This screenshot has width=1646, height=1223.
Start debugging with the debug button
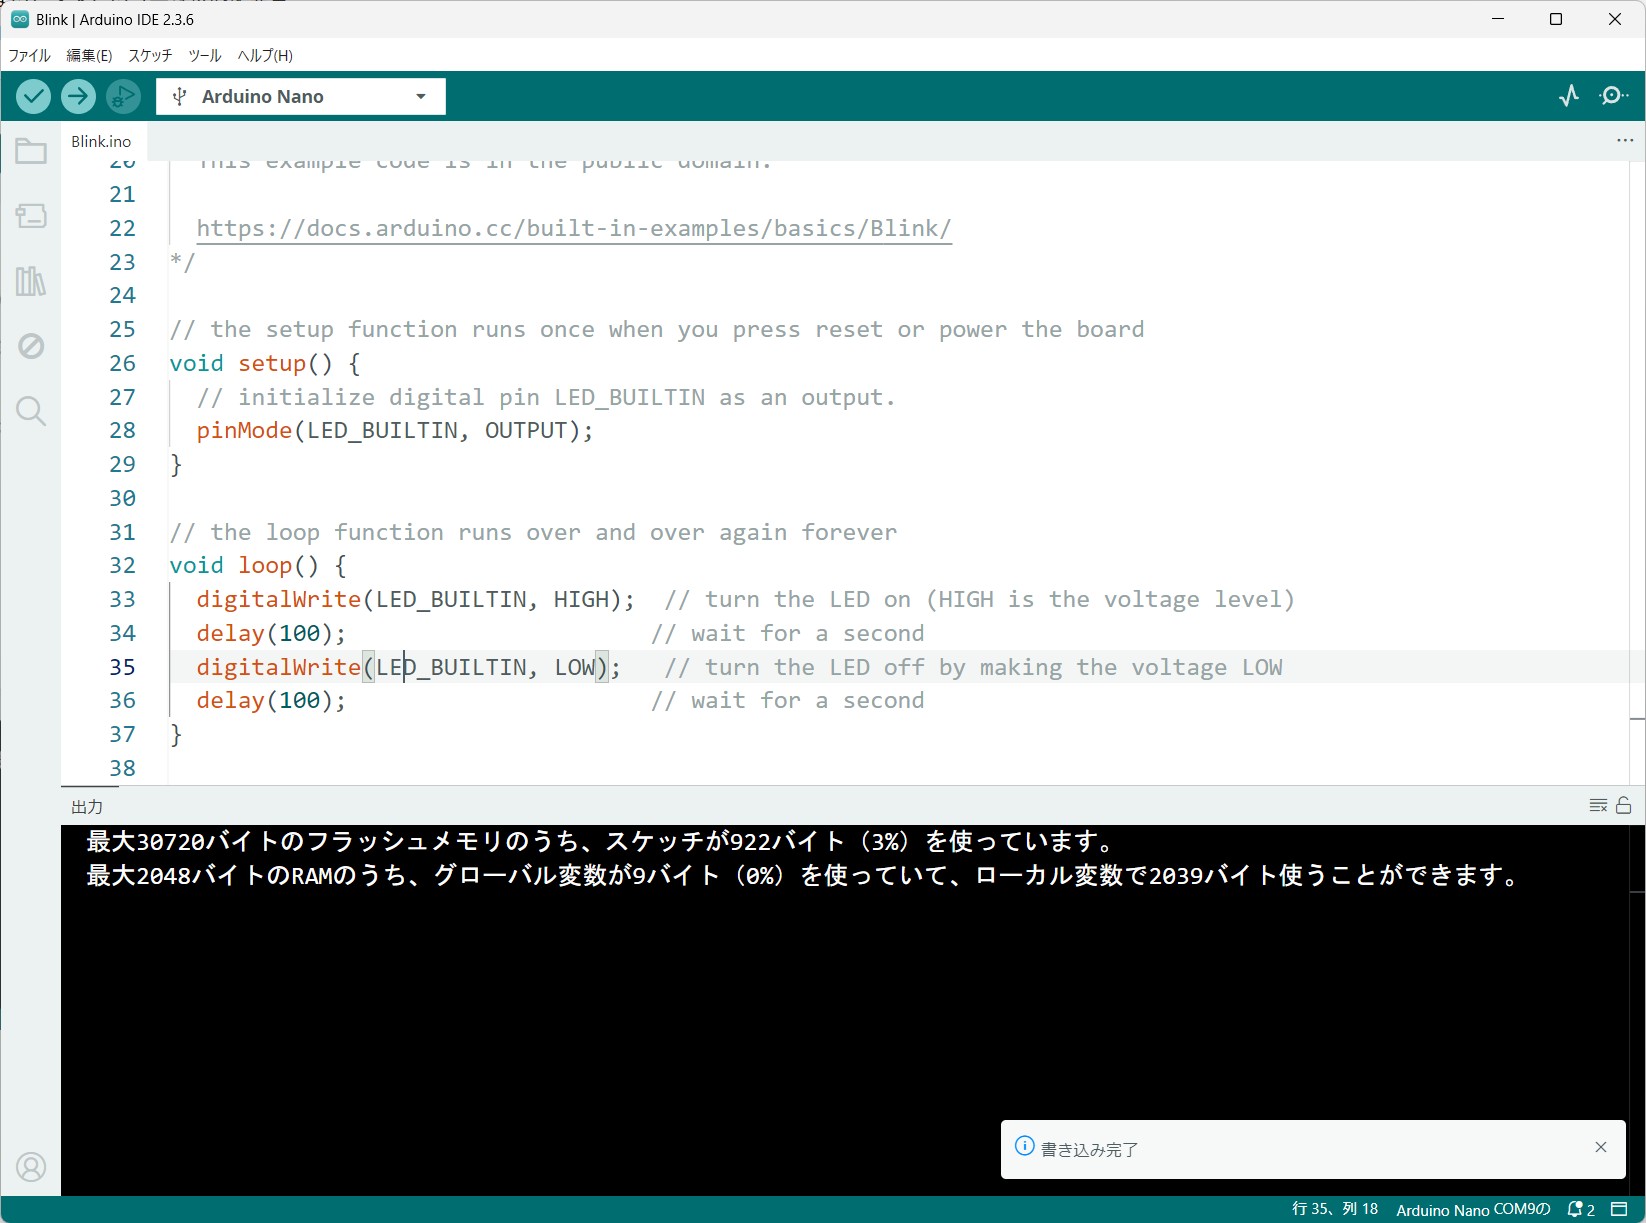tap(123, 96)
